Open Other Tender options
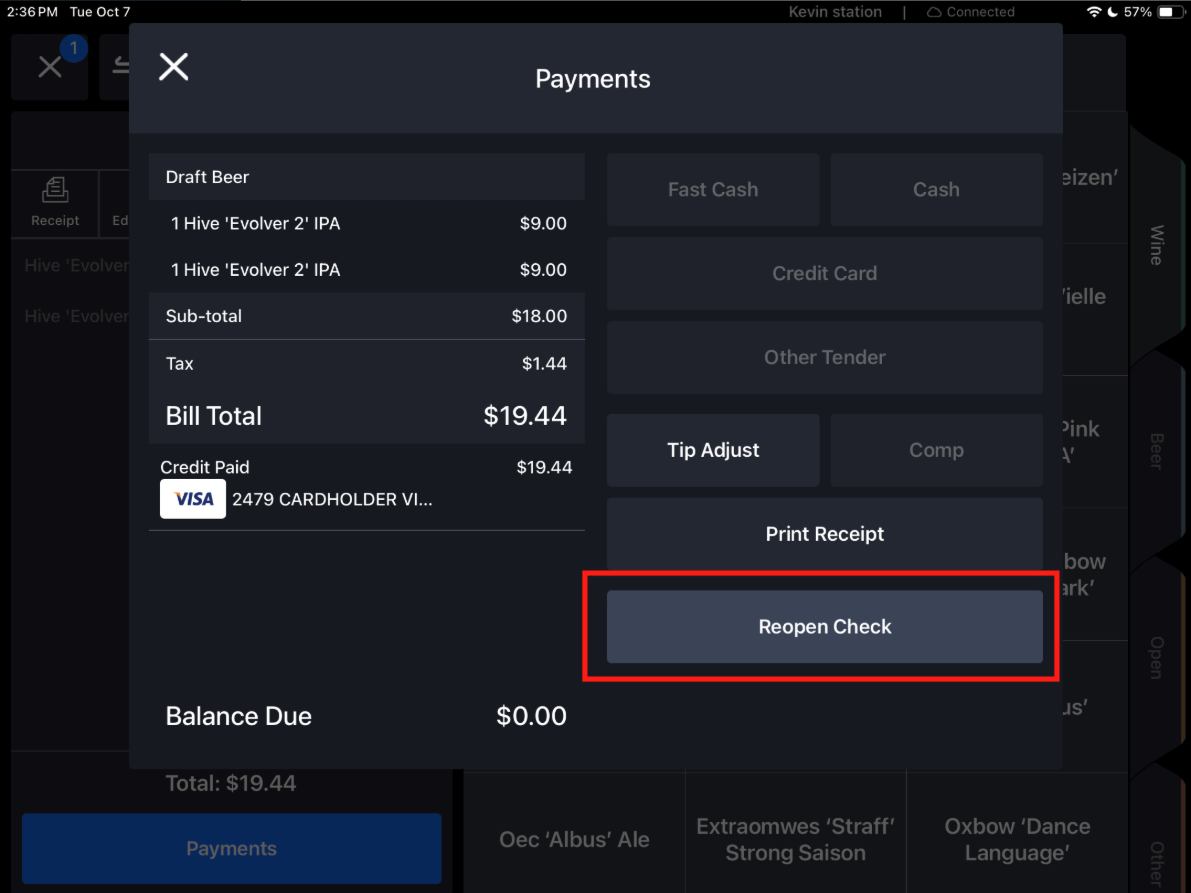This screenshot has width=1191, height=893. pyautogui.click(x=824, y=357)
